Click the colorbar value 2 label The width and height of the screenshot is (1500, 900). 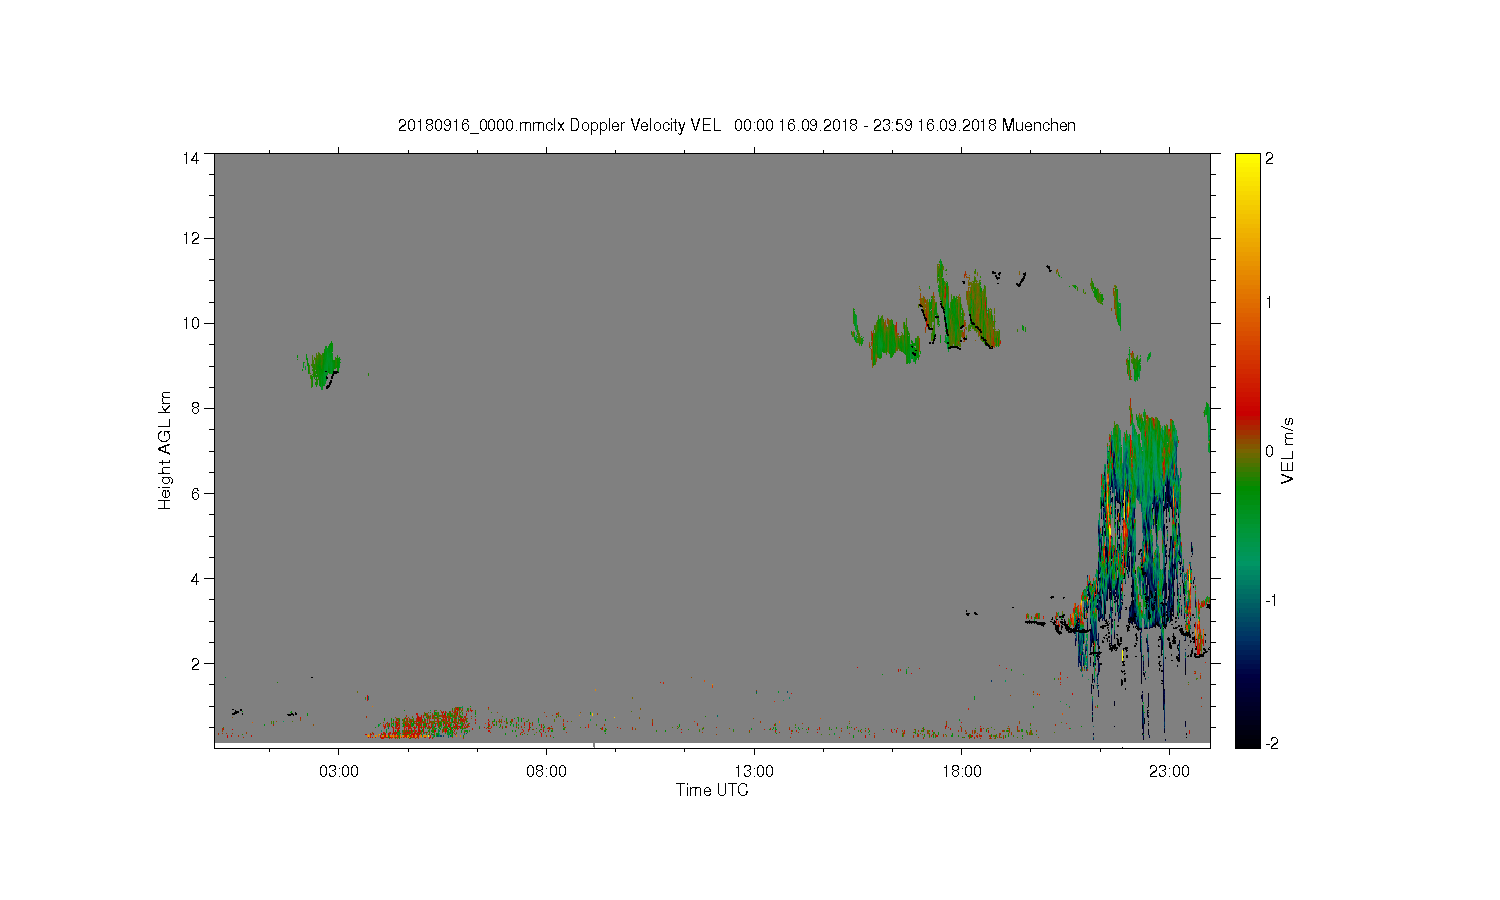tap(1270, 158)
